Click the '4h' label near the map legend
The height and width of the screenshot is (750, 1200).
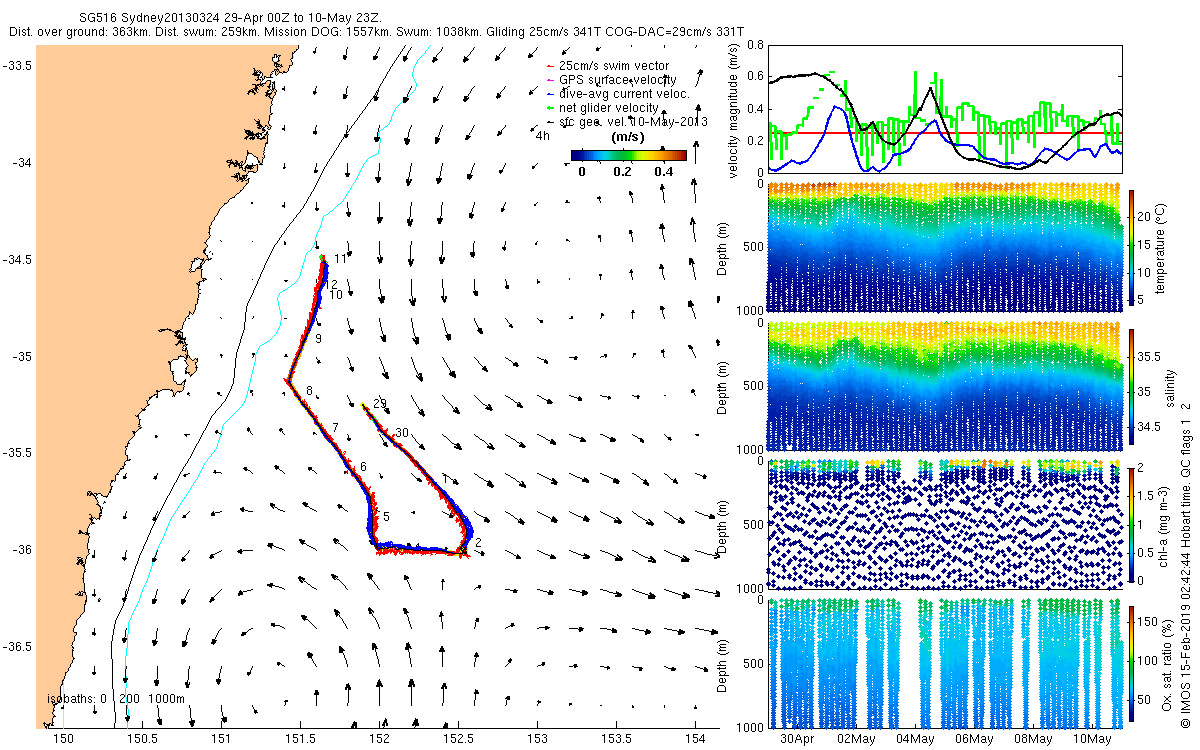tap(543, 136)
